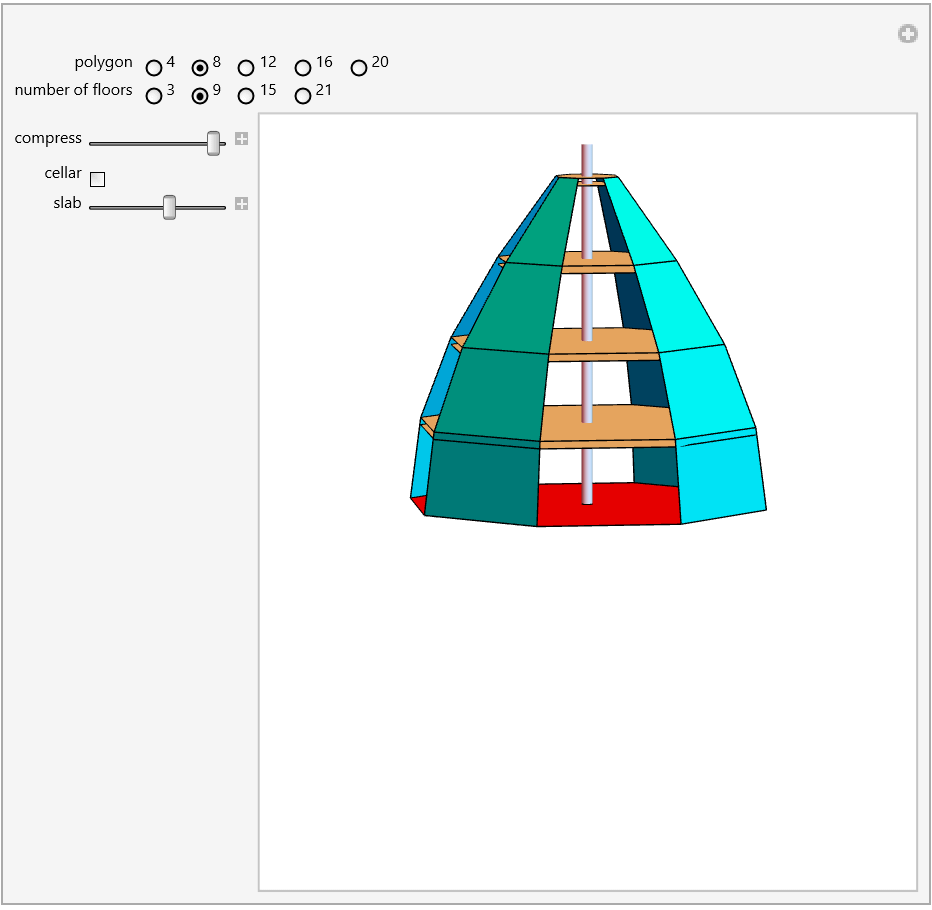
Task: Click the number of floors label
Action: (x=73, y=90)
